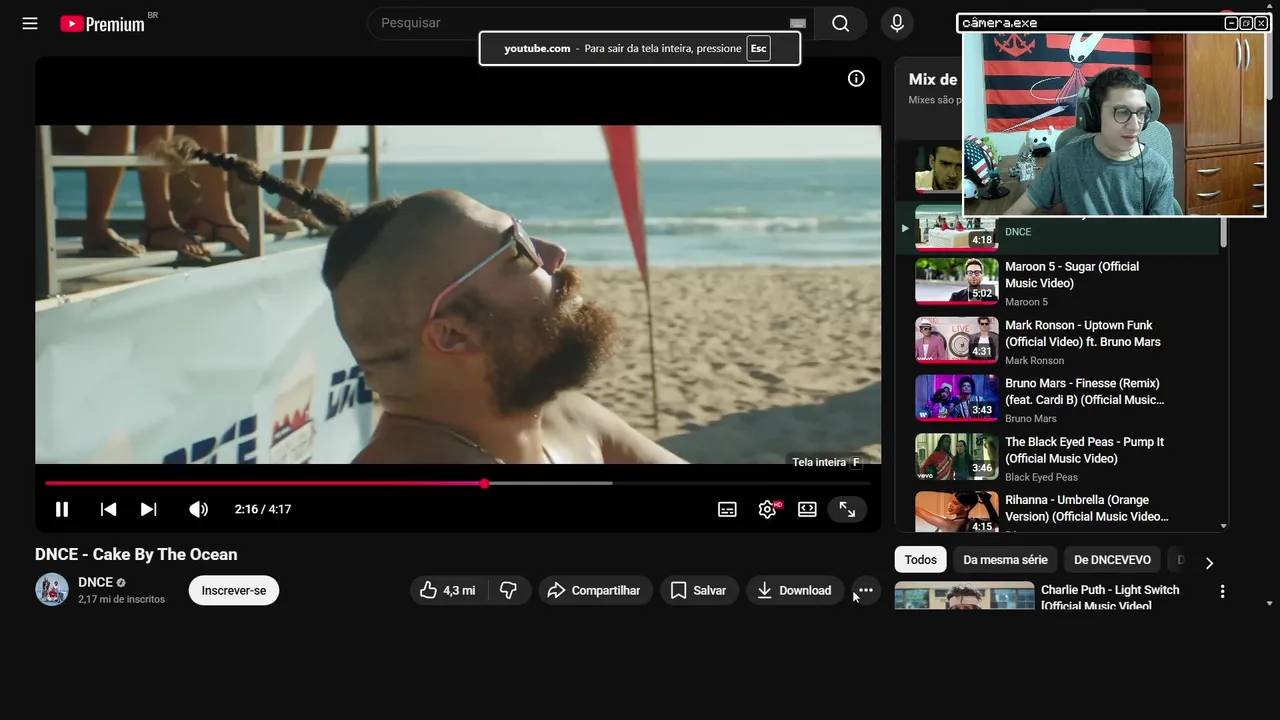Screen dimensions: 1280x720
Task: Select the De DNCEVEVO chip
Action: 1112,560
